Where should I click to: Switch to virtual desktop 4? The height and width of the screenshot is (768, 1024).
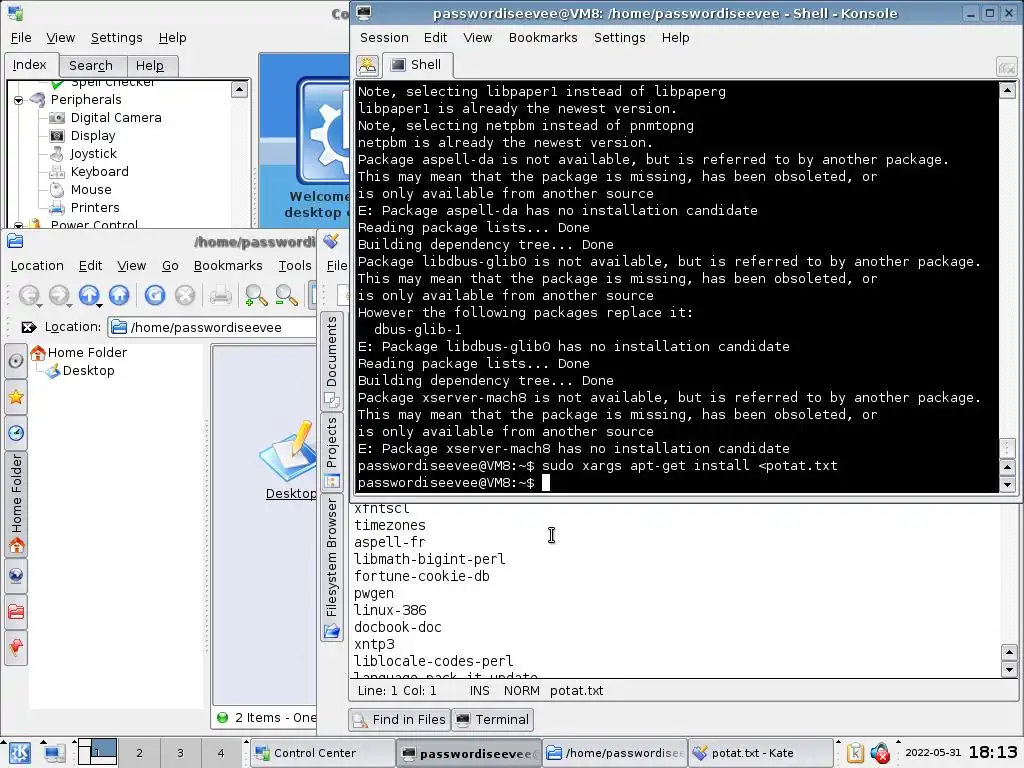point(221,753)
